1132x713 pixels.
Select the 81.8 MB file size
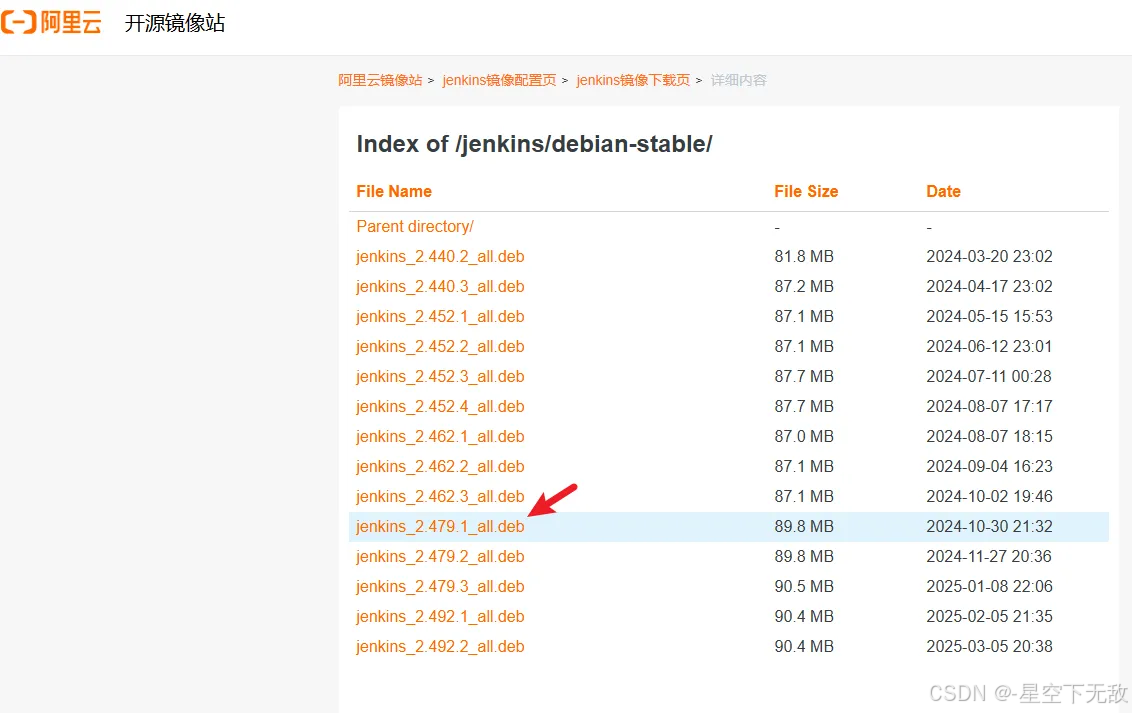pos(804,256)
